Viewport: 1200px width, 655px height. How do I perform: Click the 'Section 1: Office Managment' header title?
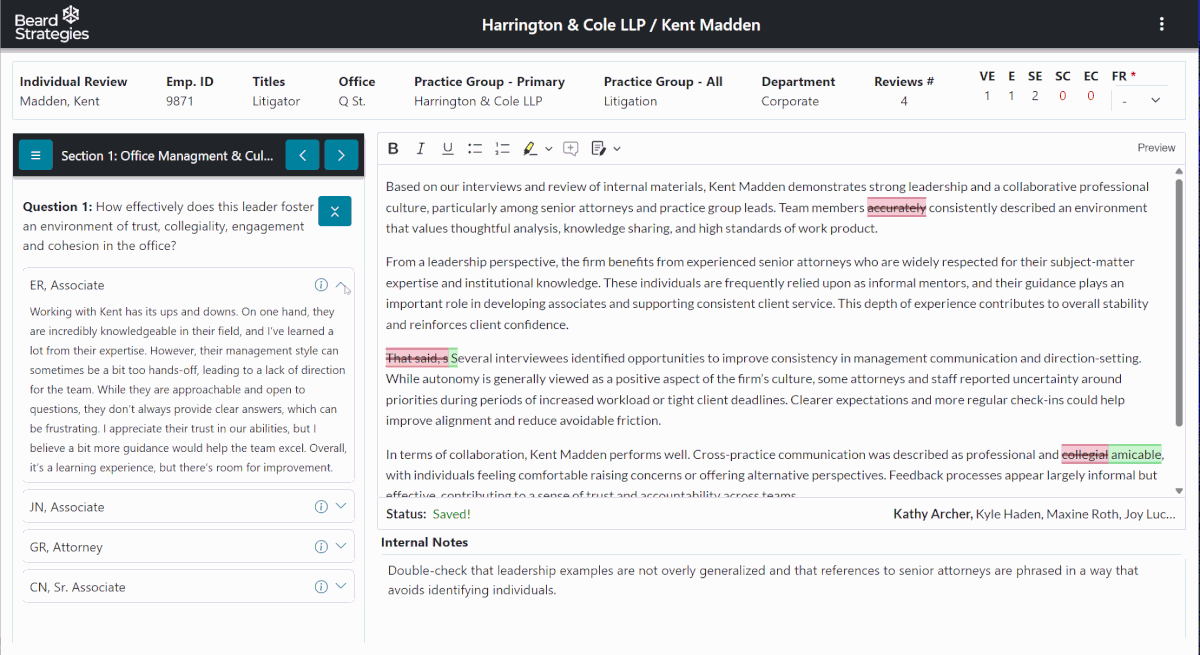[x=167, y=156]
